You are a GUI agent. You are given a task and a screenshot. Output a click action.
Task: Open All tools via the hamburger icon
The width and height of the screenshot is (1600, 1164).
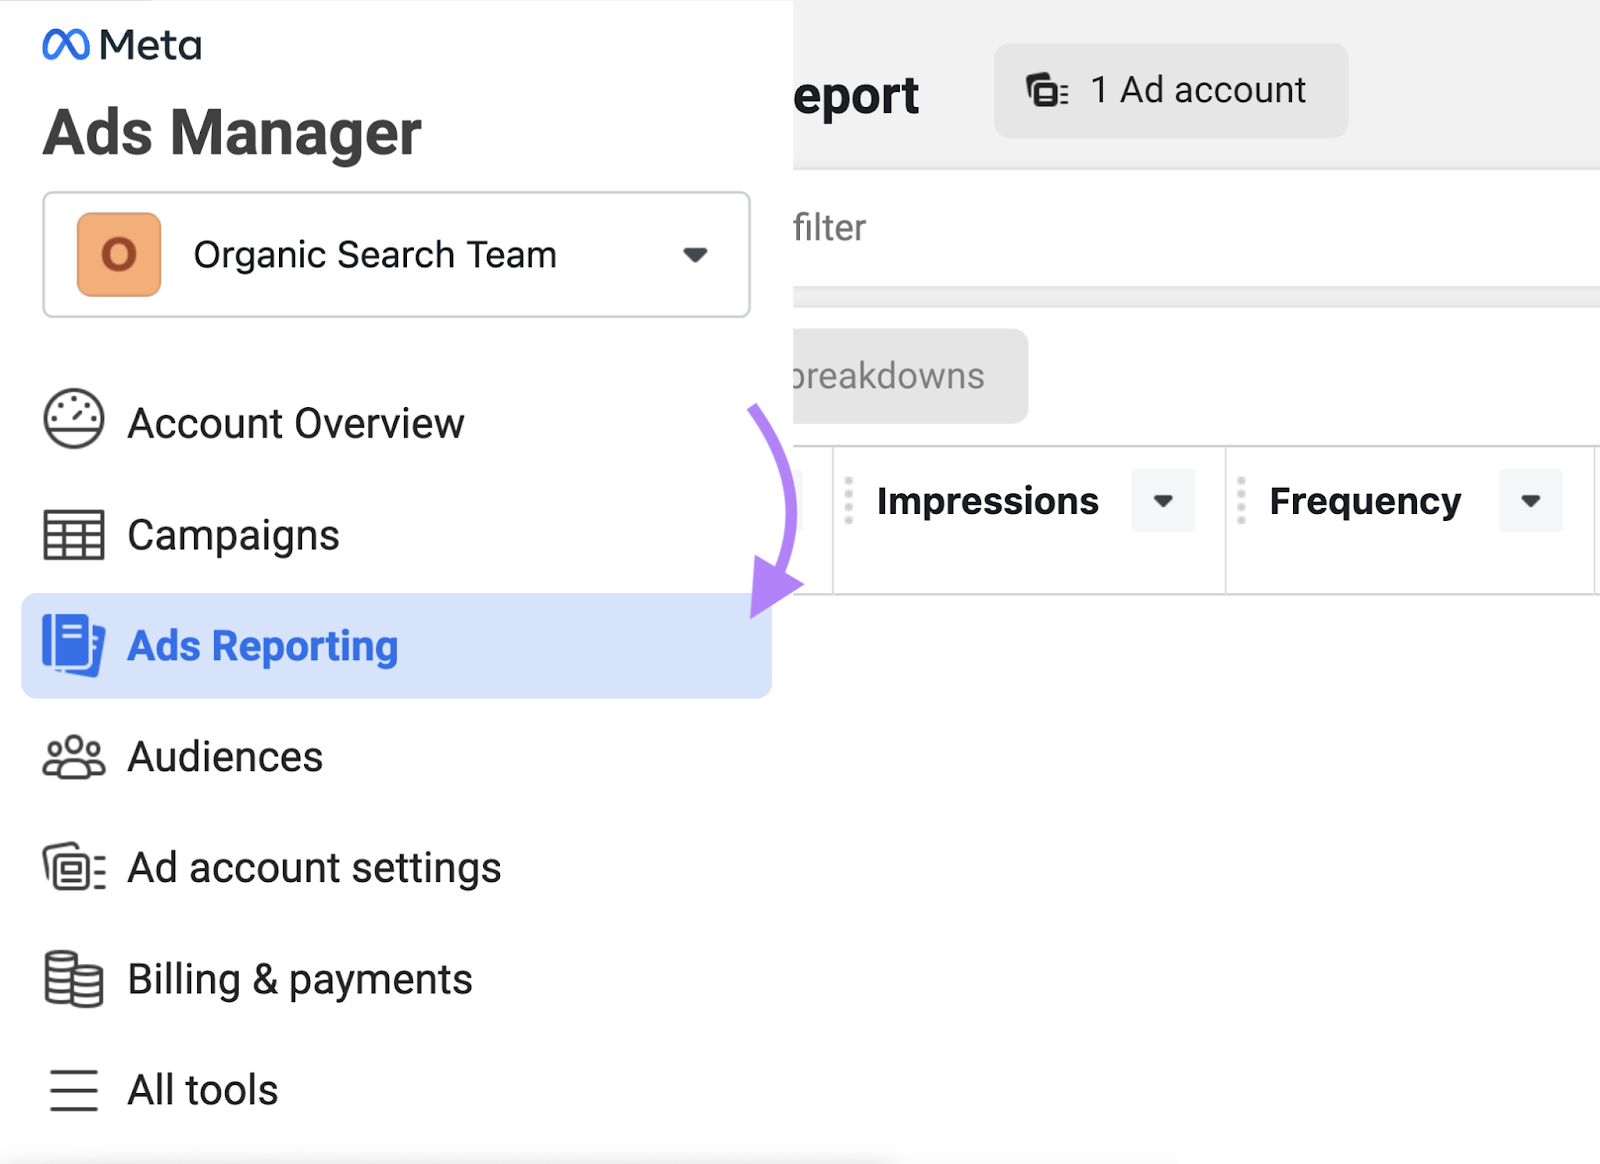(72, 1091)
